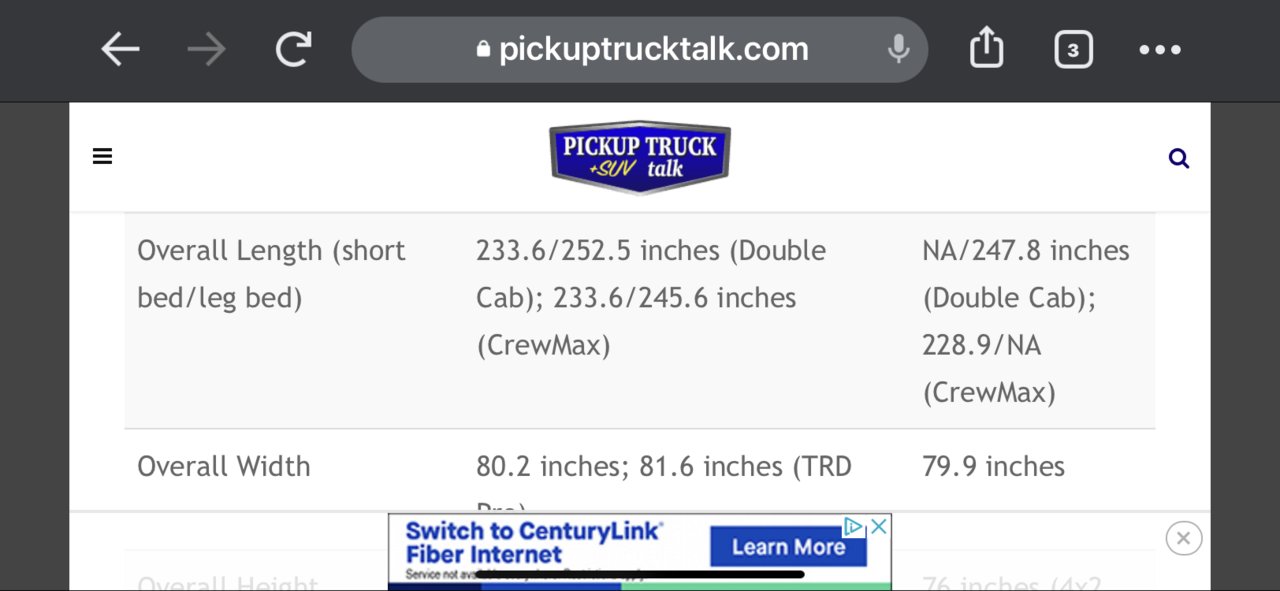This screenshot has width=1280, height=591.
Task: Open the share sheet icon
Action: pyautogui.click(x=986, y=47)
